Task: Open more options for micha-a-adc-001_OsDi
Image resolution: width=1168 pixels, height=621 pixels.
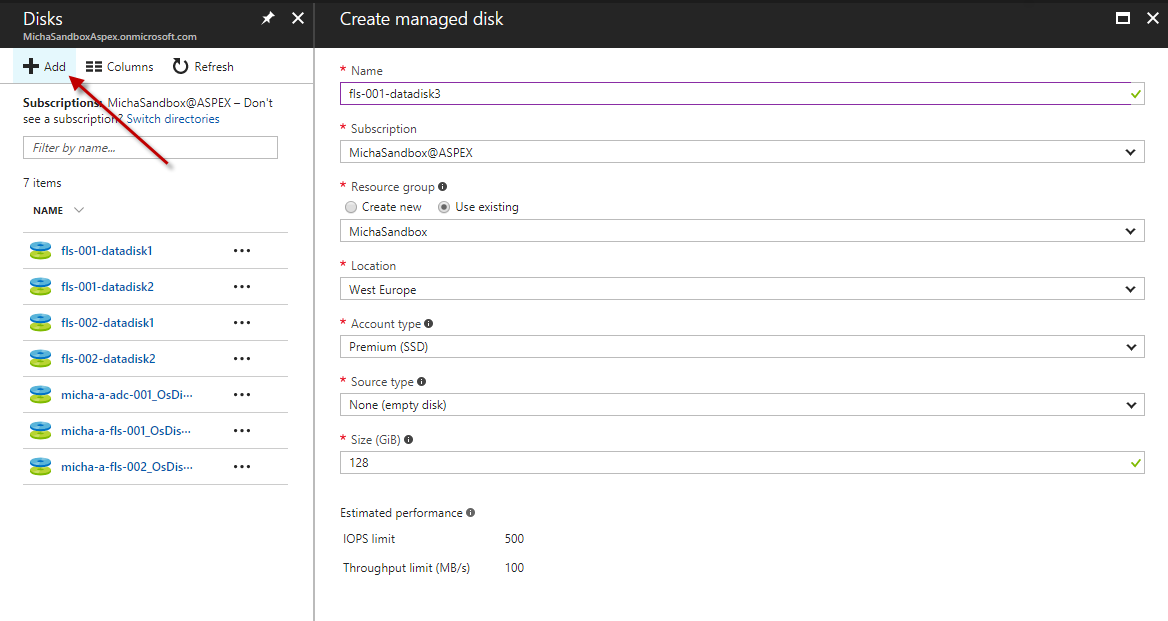Action: coord(242,395)
